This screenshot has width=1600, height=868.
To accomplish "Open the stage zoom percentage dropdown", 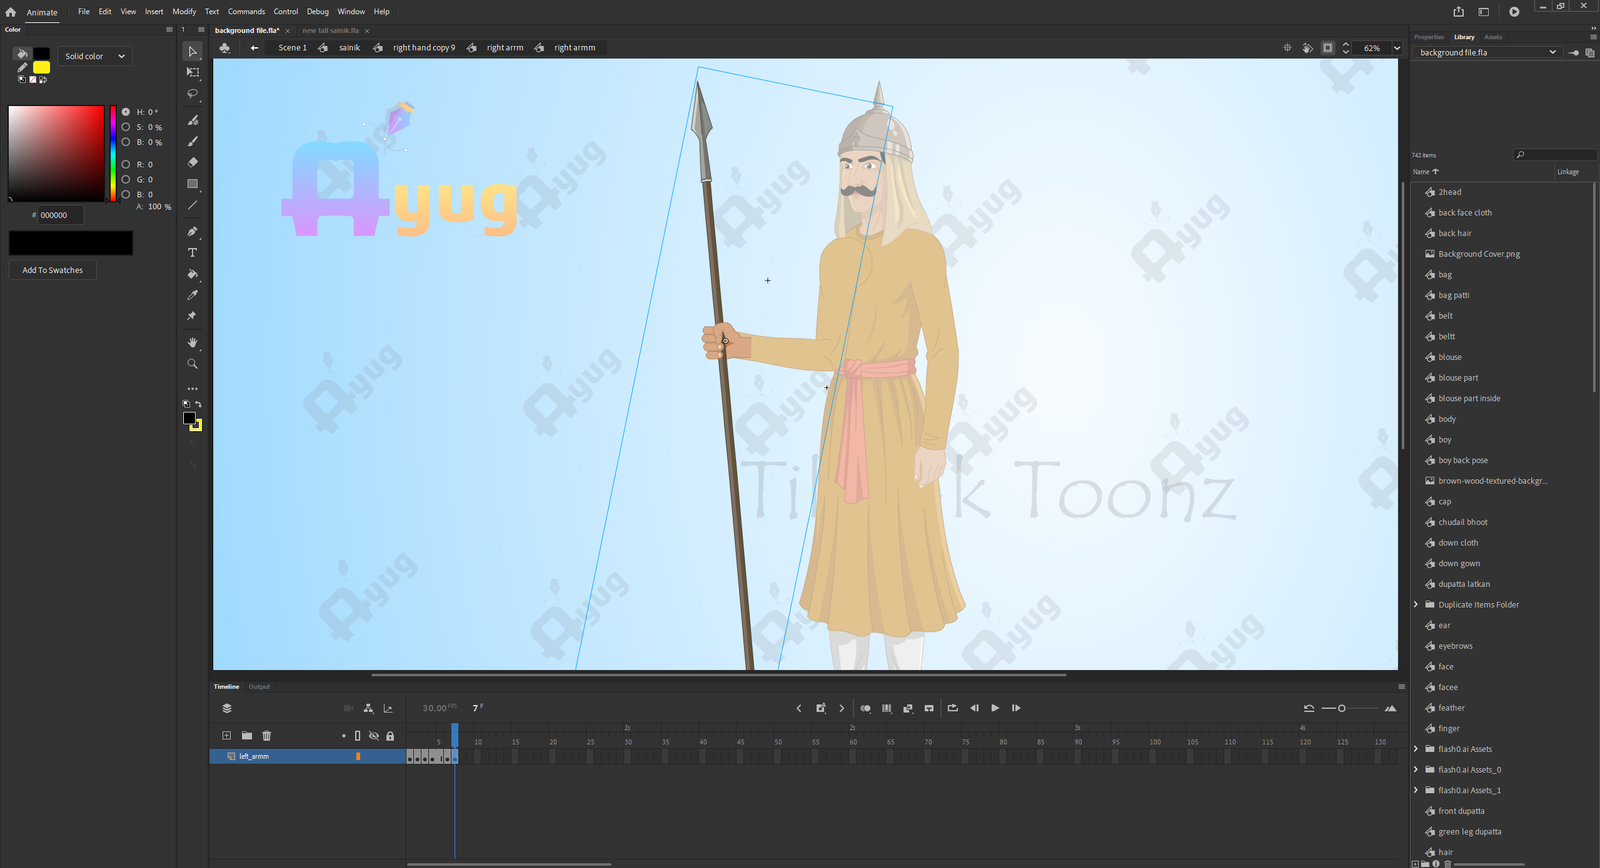I will 1397,48.
